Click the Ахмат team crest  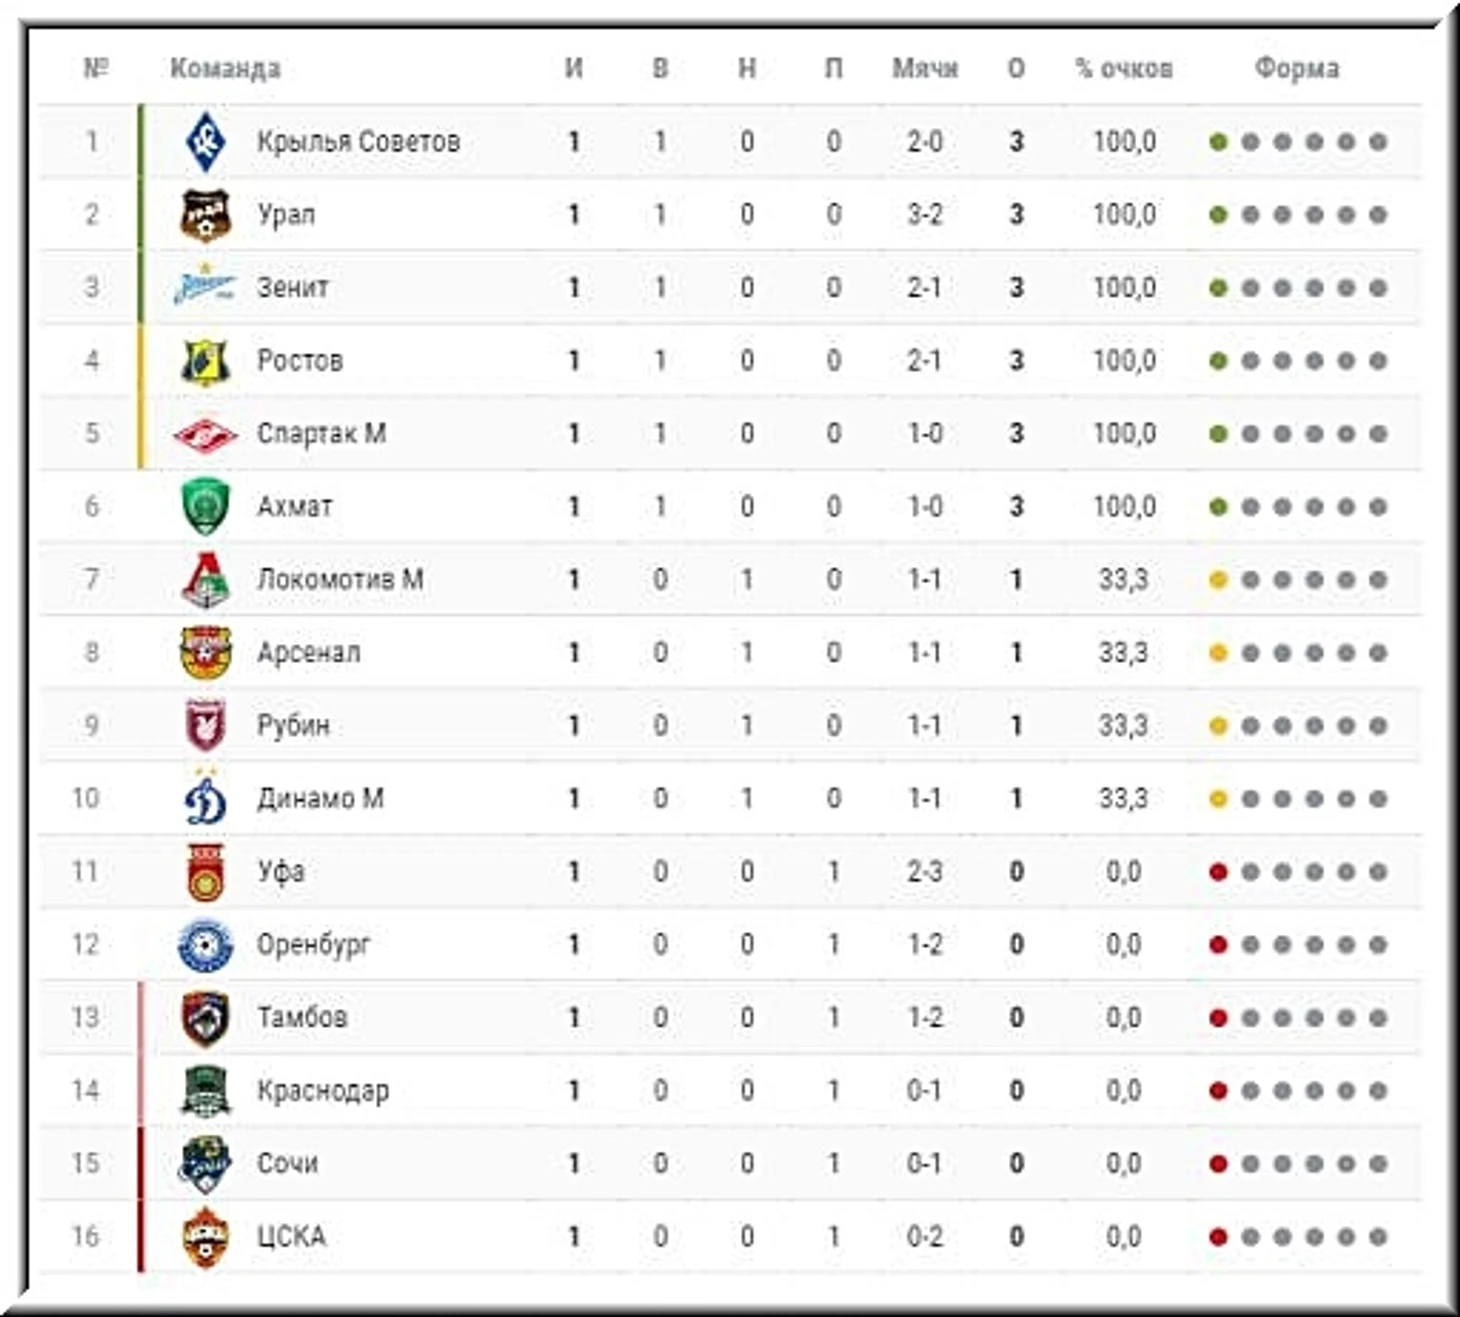pos(205,506)
